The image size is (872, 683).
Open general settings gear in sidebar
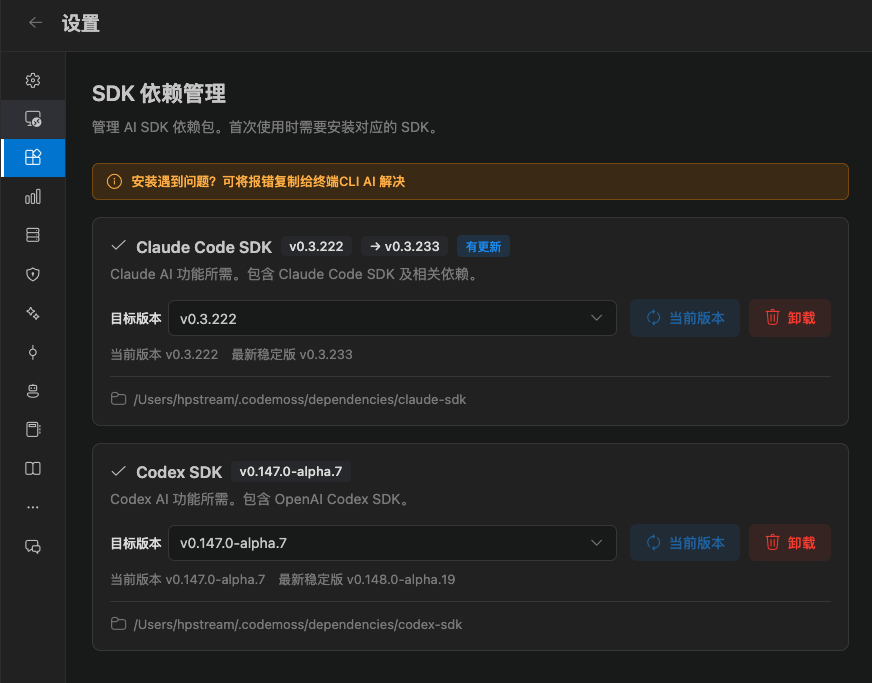coord(33,80)
